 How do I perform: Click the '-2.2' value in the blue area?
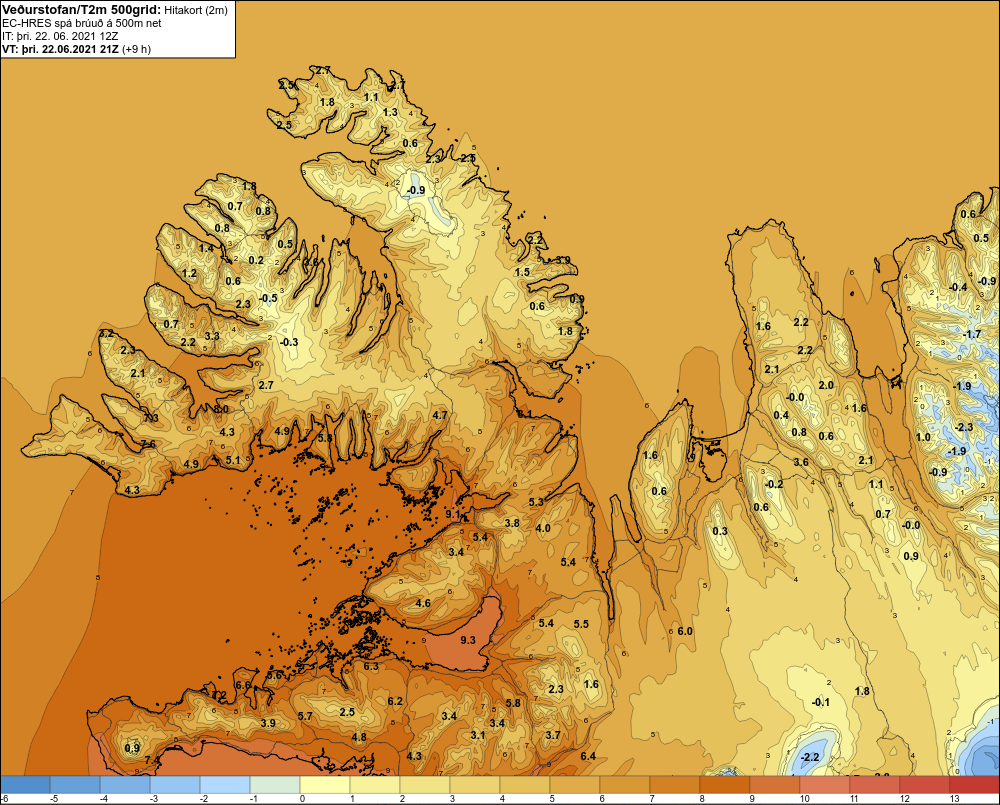(809, 757)
